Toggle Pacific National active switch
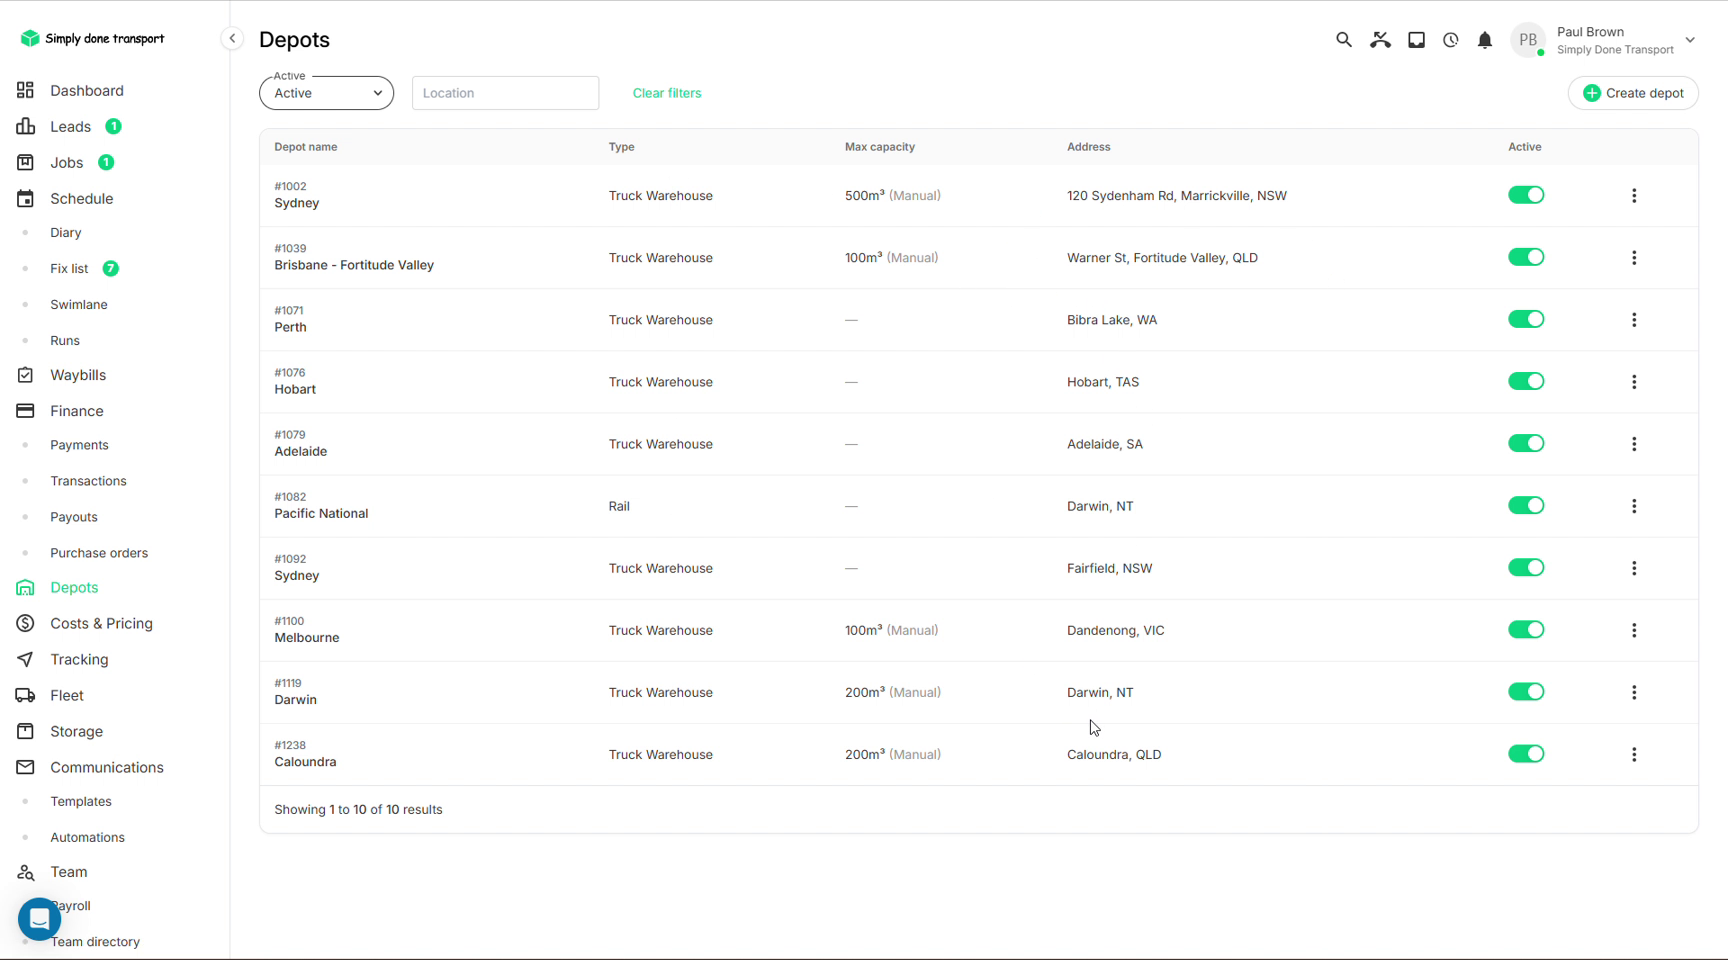Viewport: 1728px width, 960px height. (x=1526, y=505)
